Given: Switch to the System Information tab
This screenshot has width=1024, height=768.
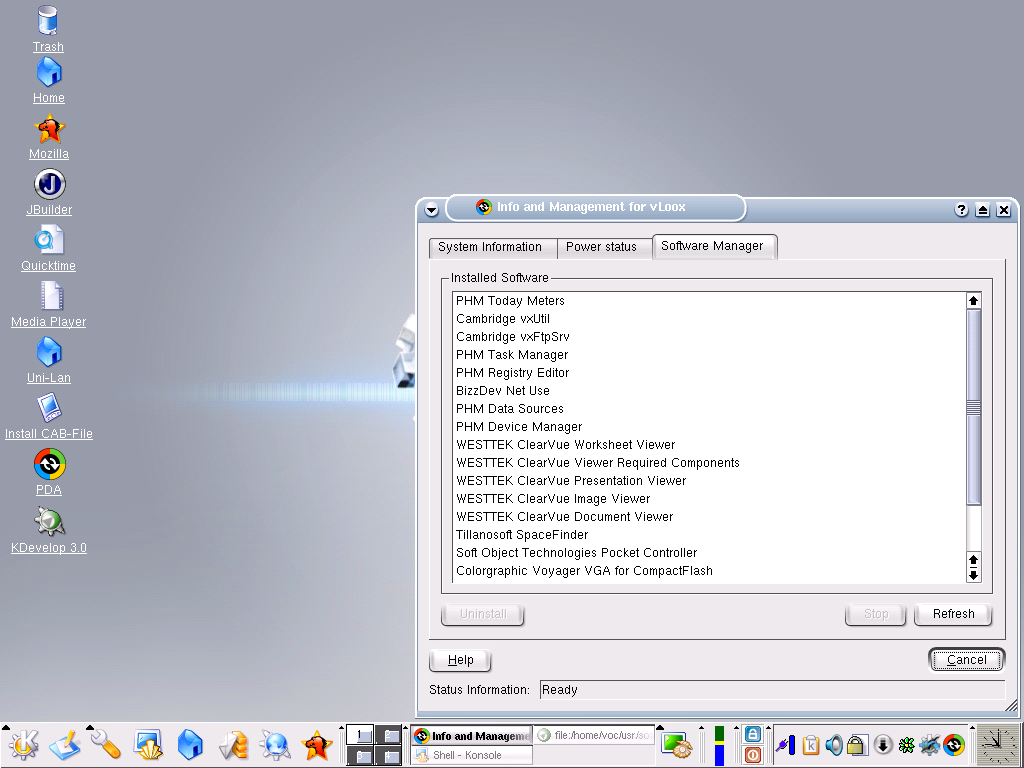Looking at the screenshot, I should pyautogui.click(x=490, y=247).
